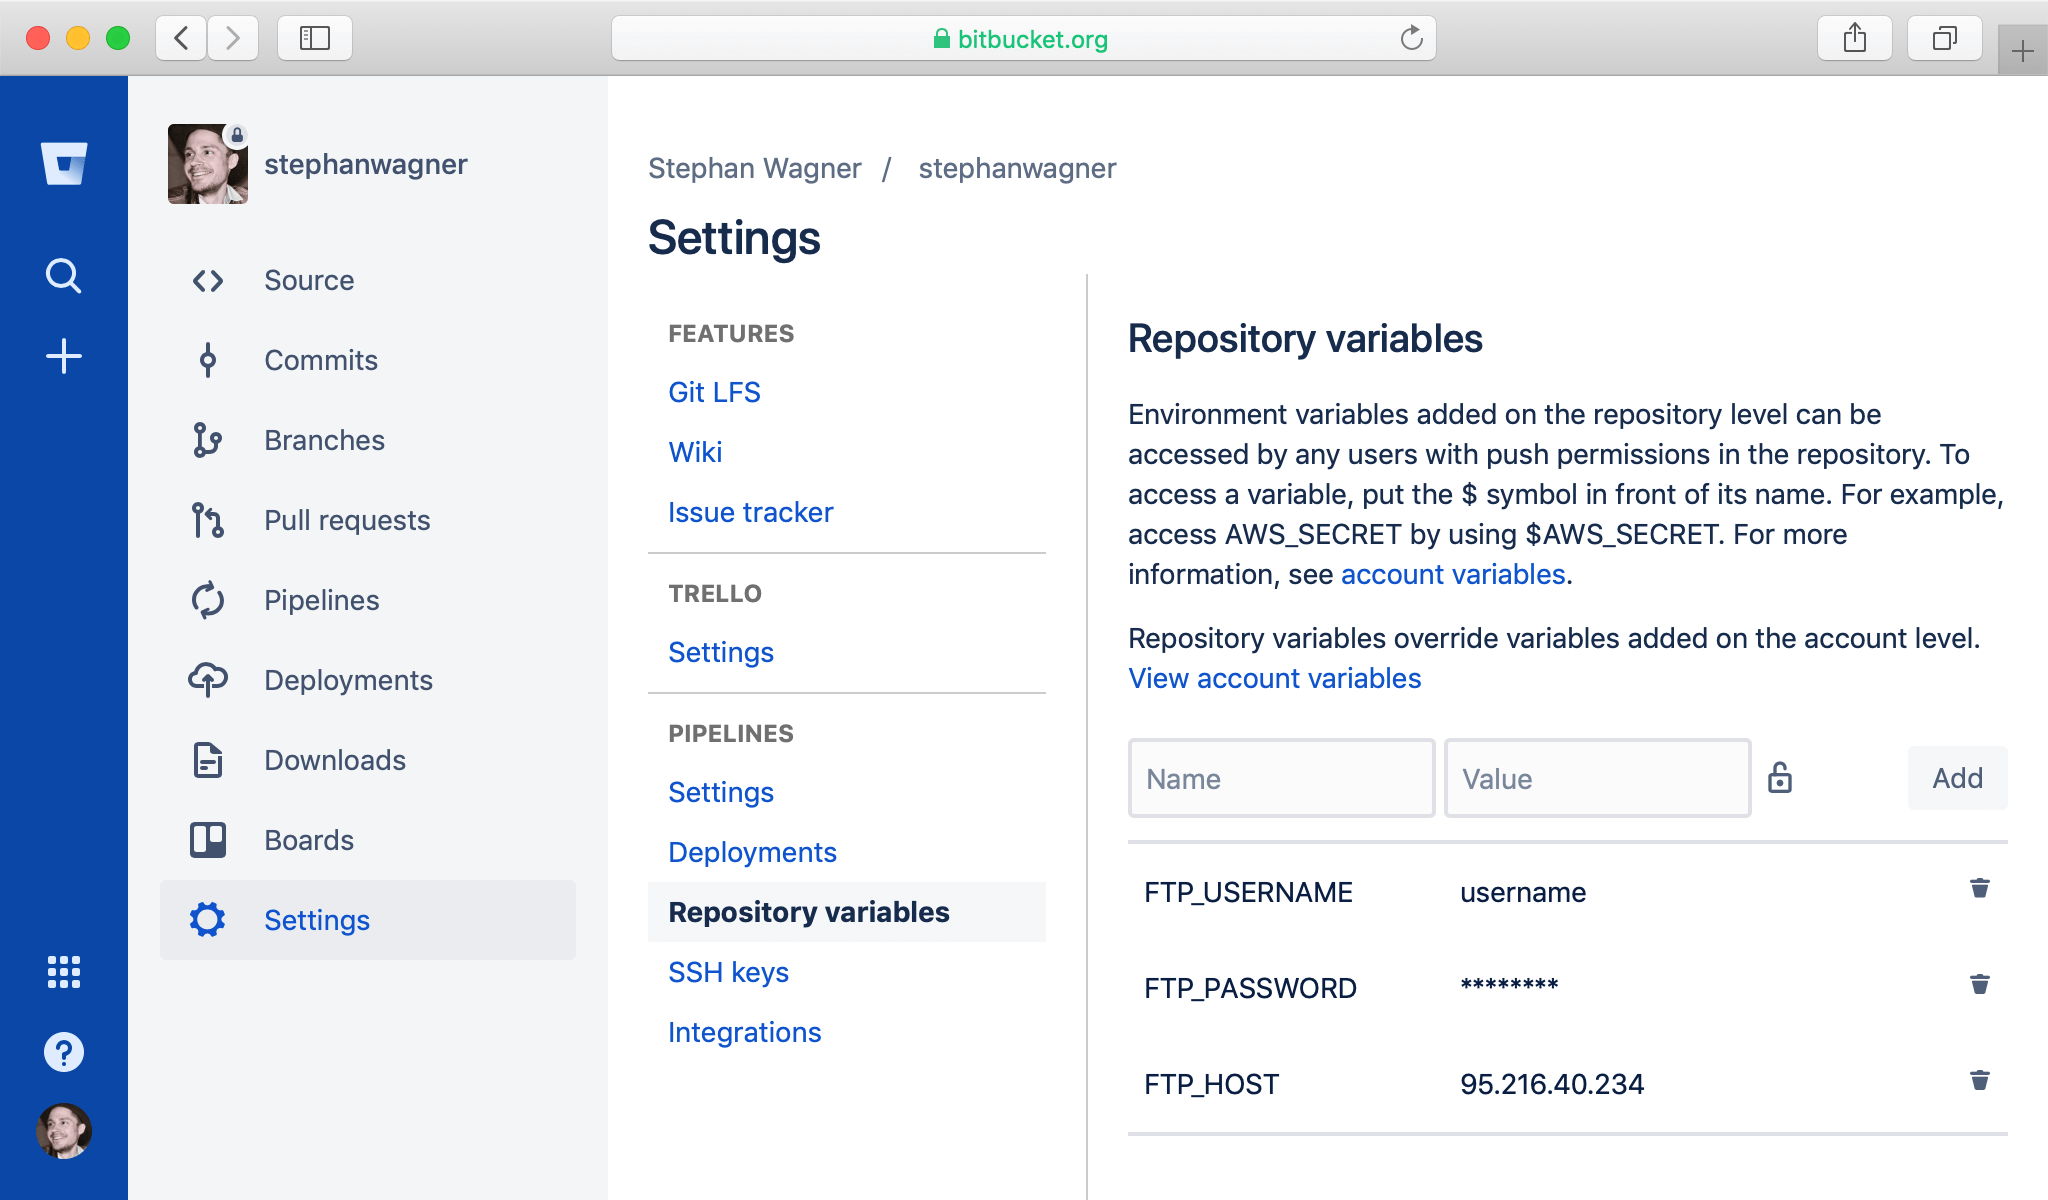Click the Deployments cloud icon in navigation
This screenshot has height=1200, width=2048.
(x=207, y=680)
